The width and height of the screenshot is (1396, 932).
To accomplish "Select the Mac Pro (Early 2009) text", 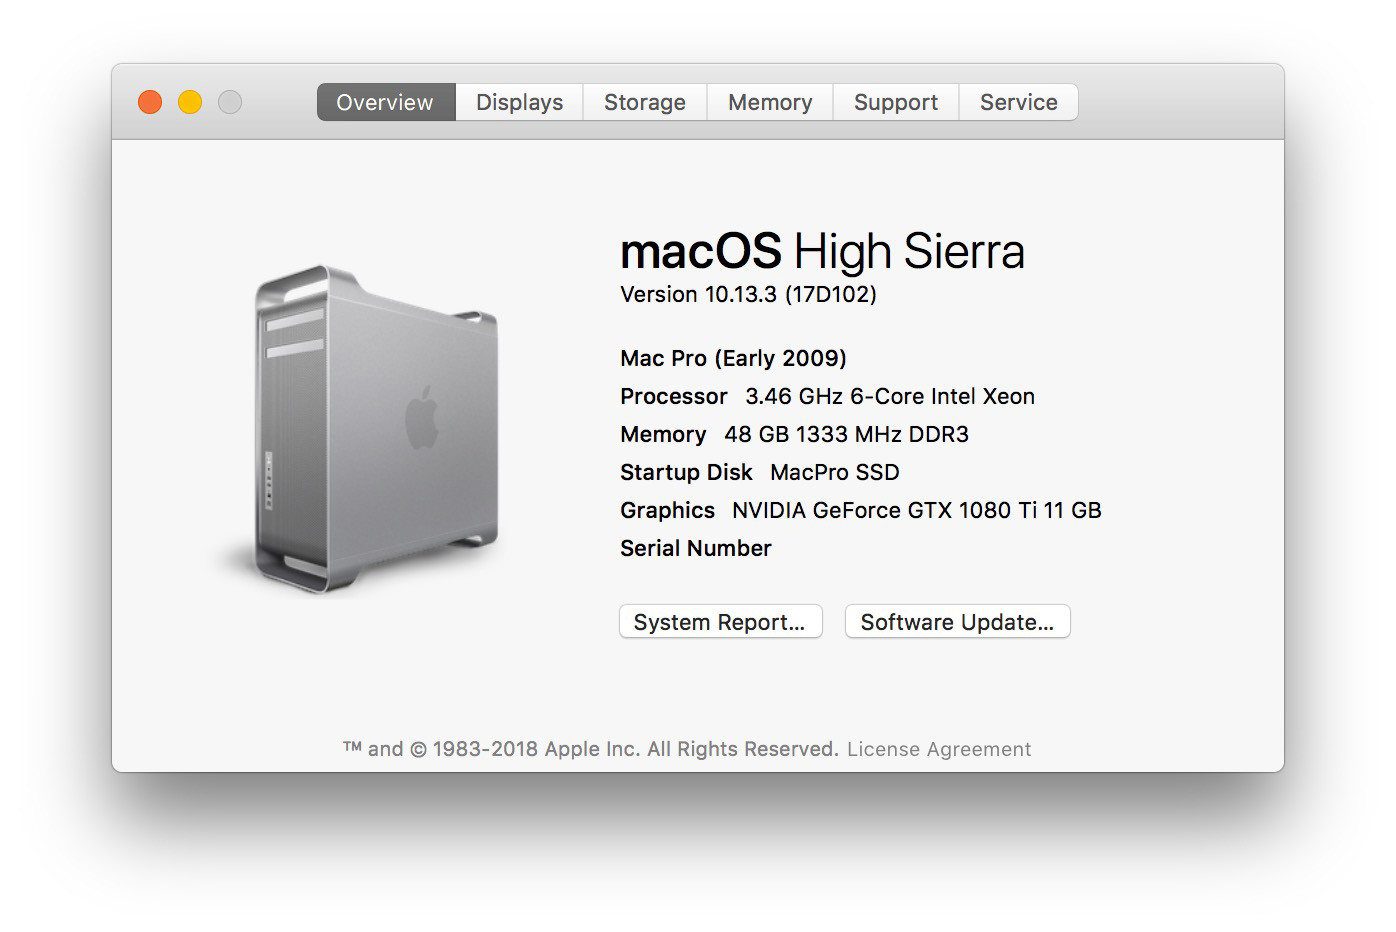I will point(733,358).
